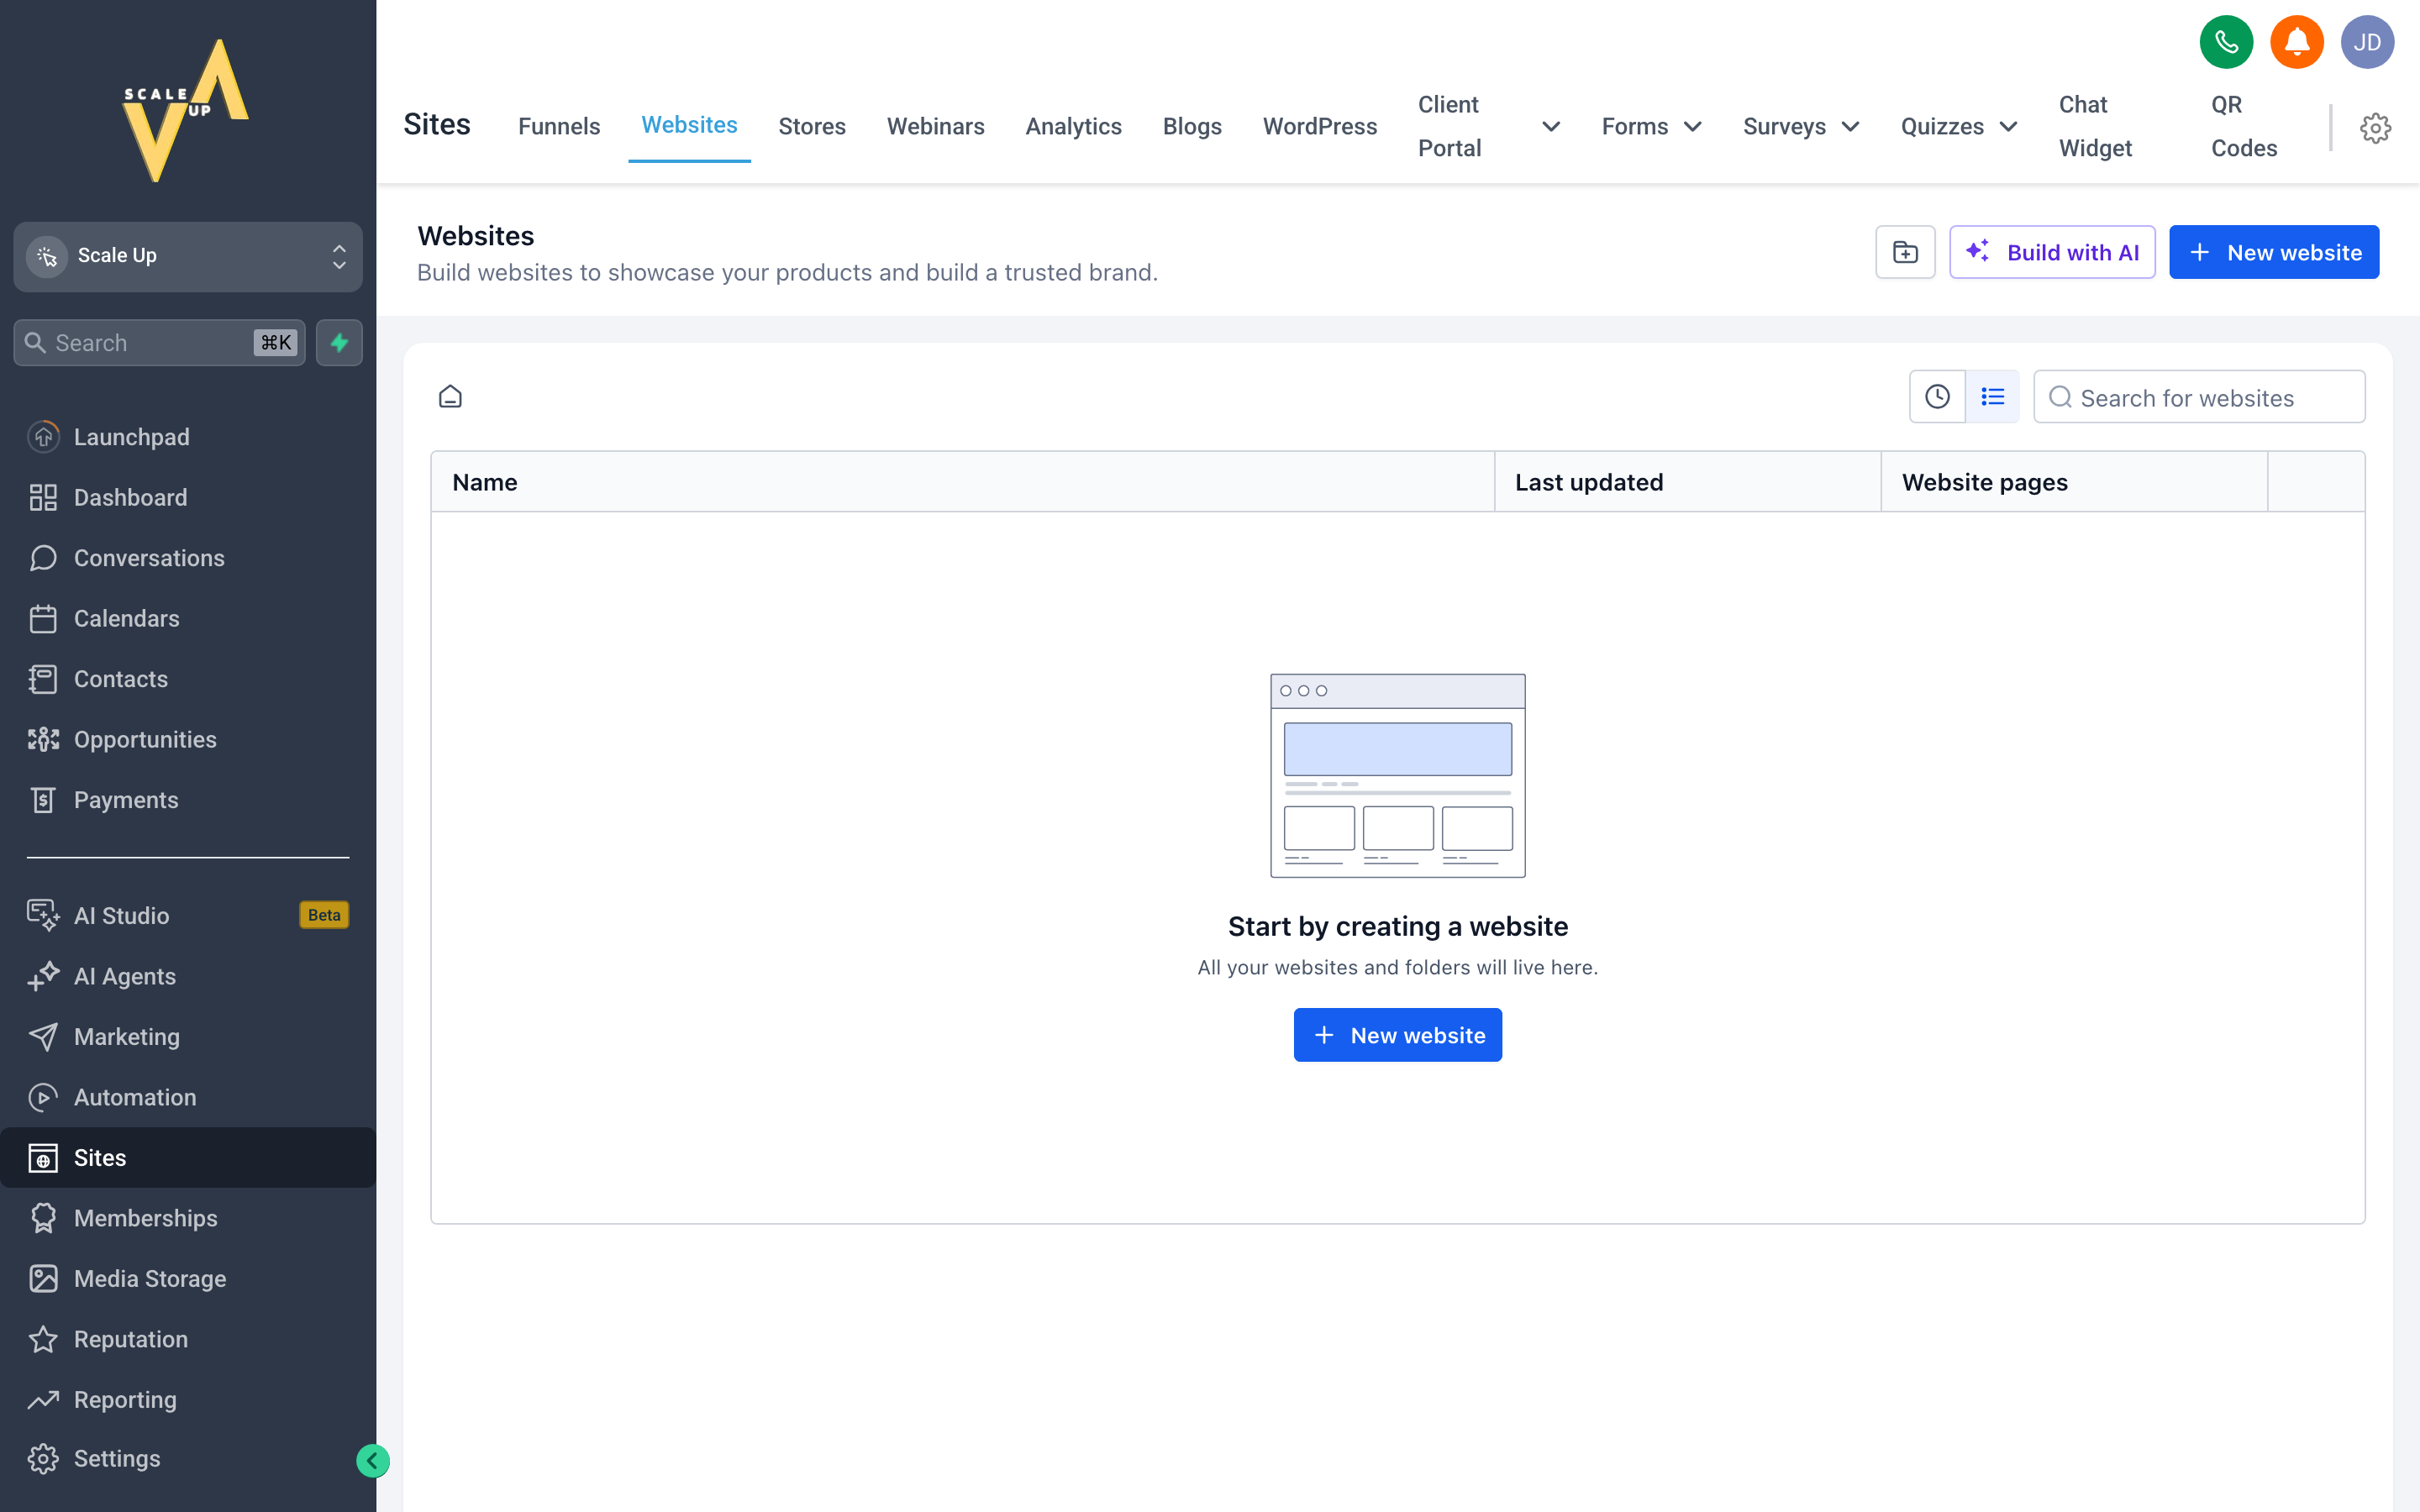Select Sites in sidebar

tap(188, 1158)
